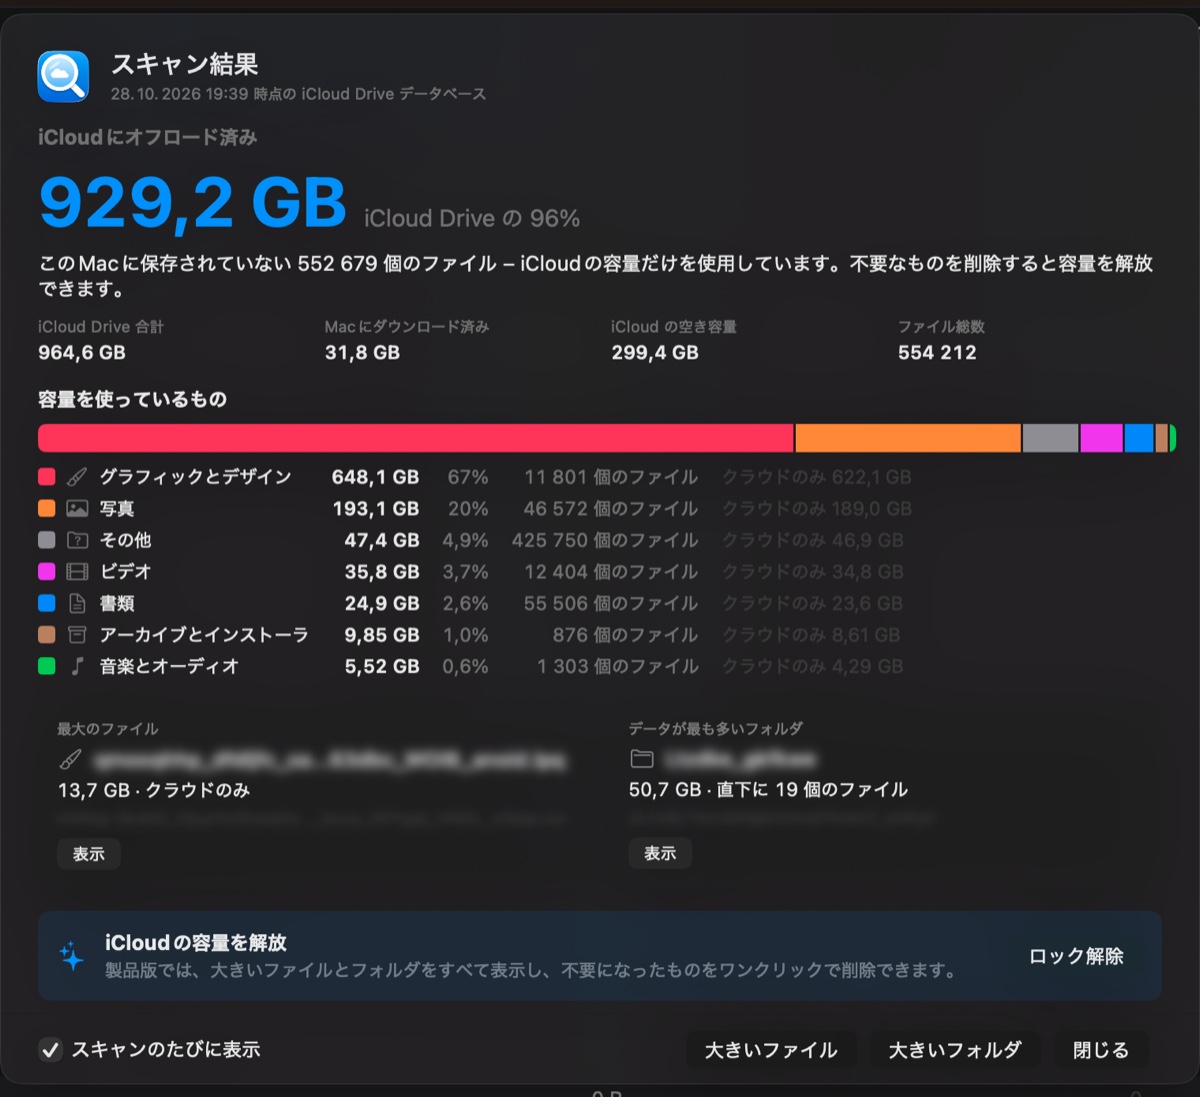Click the orange swatch for 写真
This screenshot has width=1200, height=1097.
[46, 508]
